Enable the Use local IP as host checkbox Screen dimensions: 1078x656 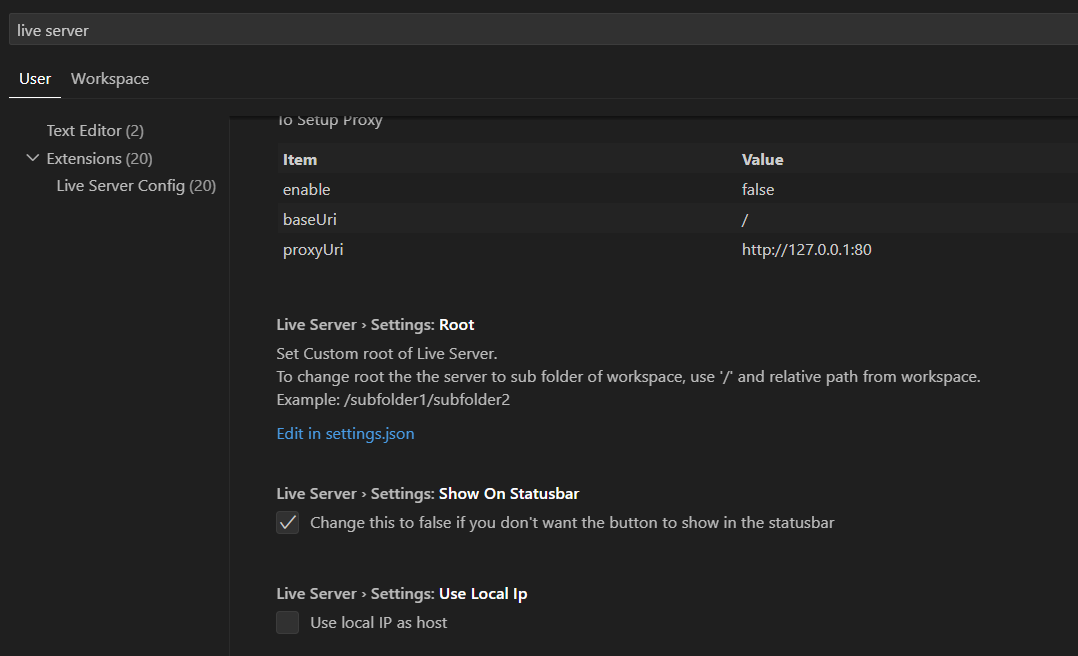point(287,622)
